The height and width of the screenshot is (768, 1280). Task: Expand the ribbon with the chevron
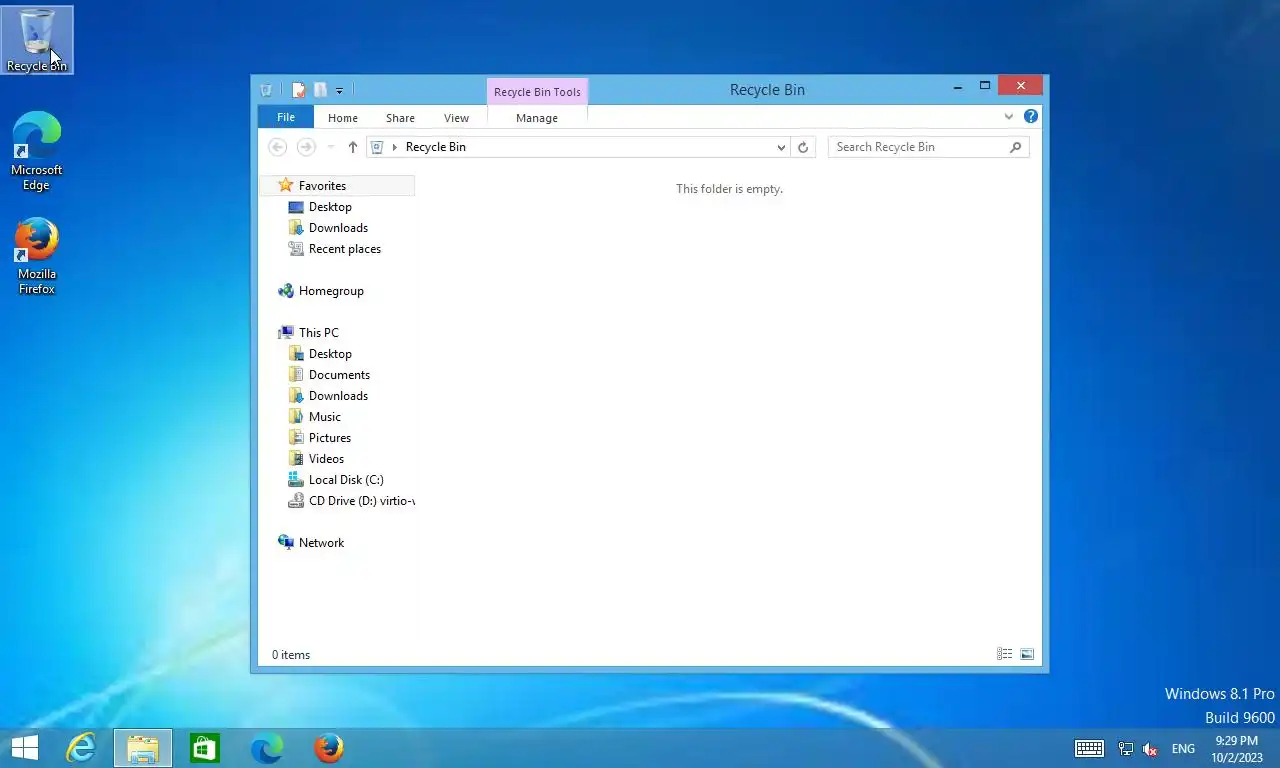tap(1008, 117)
